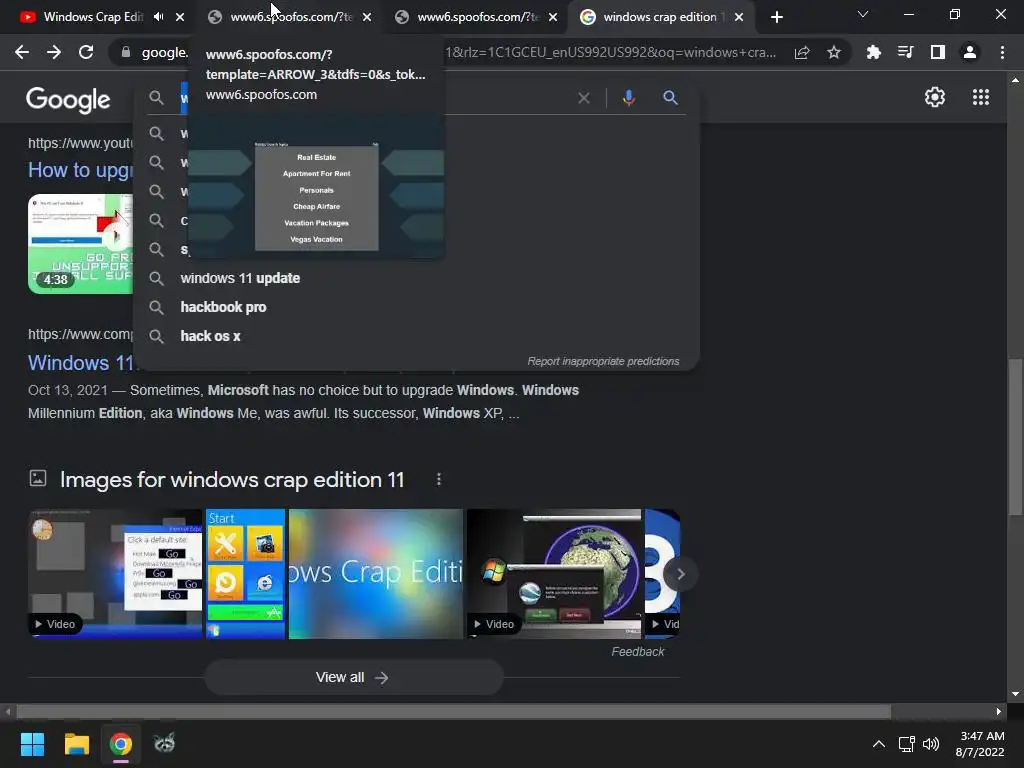Show next images with the carousel arrow
Viewport: 1024px width, 768px height.
pos(680,574)
